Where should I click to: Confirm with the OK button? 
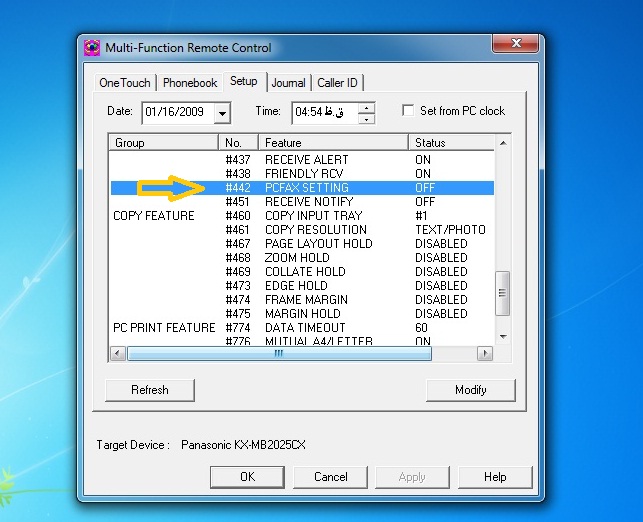coord(248,477)
